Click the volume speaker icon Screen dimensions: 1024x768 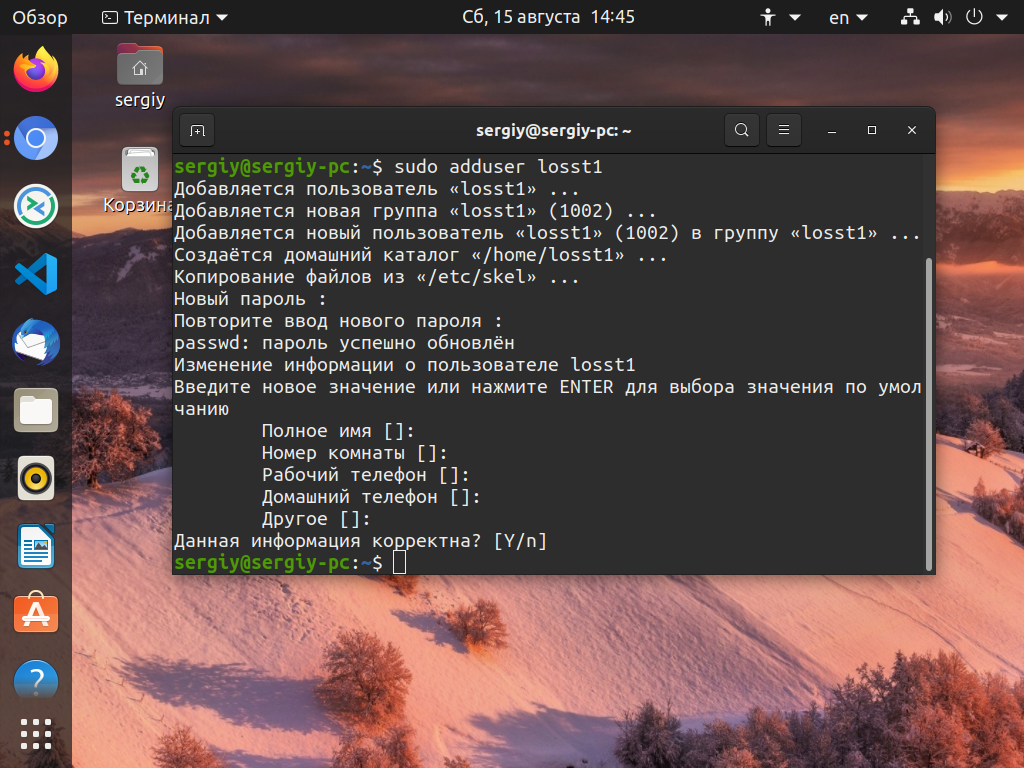(942, 18)
